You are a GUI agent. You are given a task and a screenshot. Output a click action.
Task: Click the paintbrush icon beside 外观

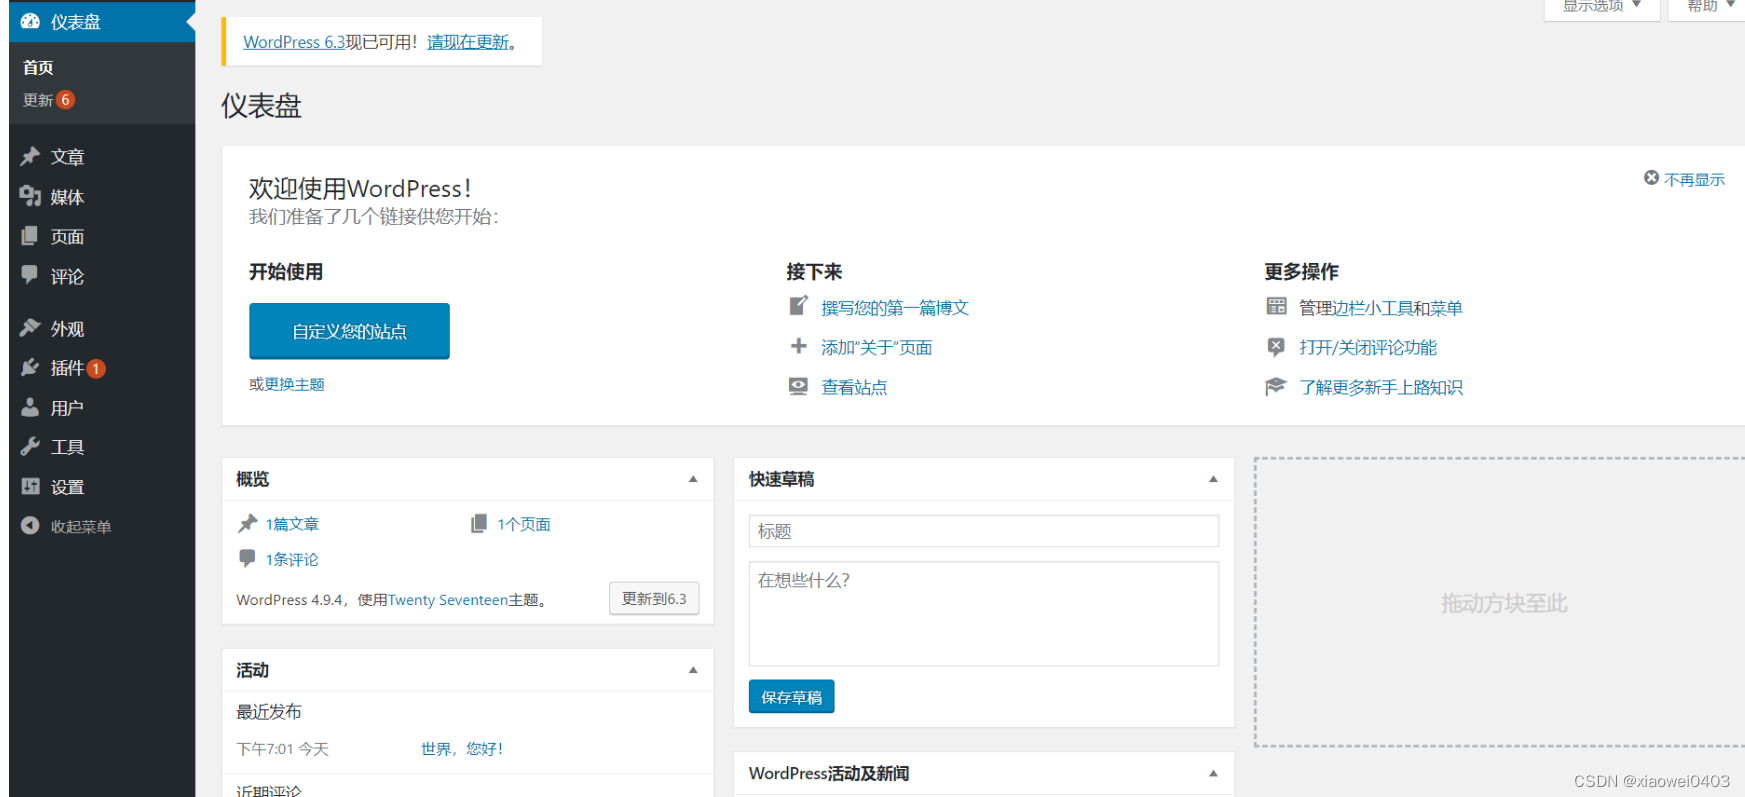pyautogui.click(x=30, y=327)
